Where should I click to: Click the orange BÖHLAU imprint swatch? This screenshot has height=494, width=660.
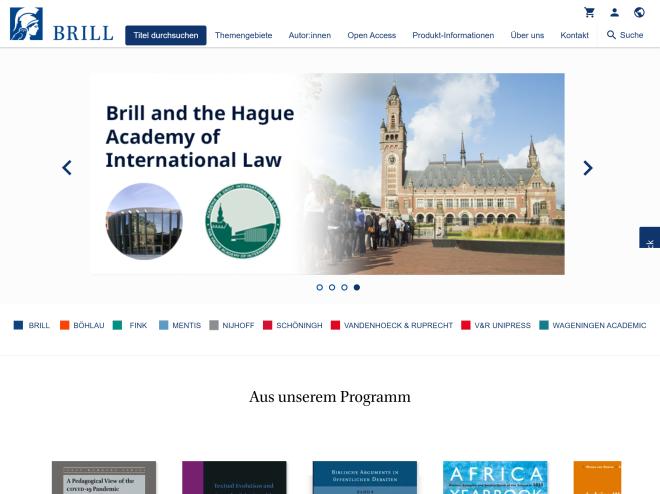(64, 325)
